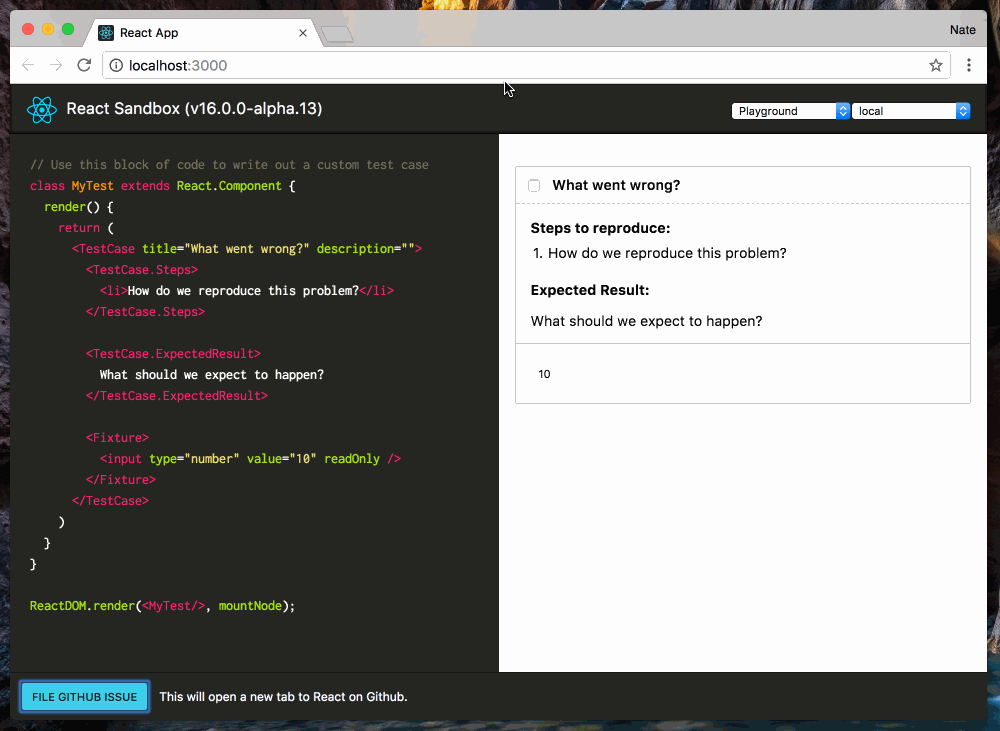This screenshot has height=731, width=1000.
Task: Open the local version dropdown
Action: point(911,111)
